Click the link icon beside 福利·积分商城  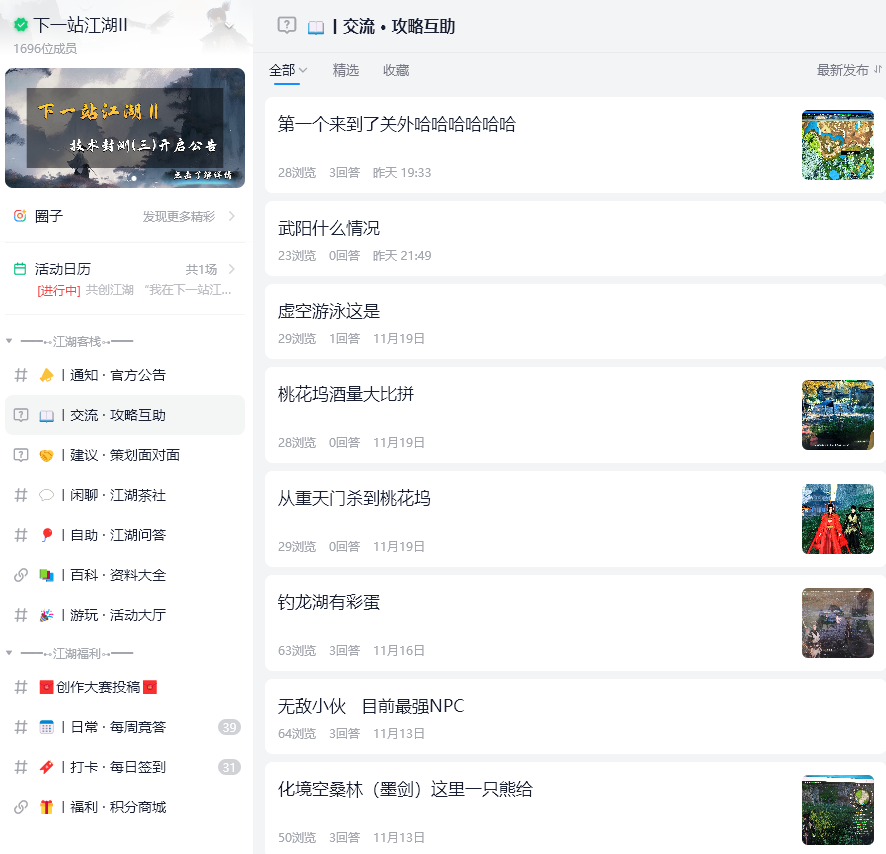(20, 807)
